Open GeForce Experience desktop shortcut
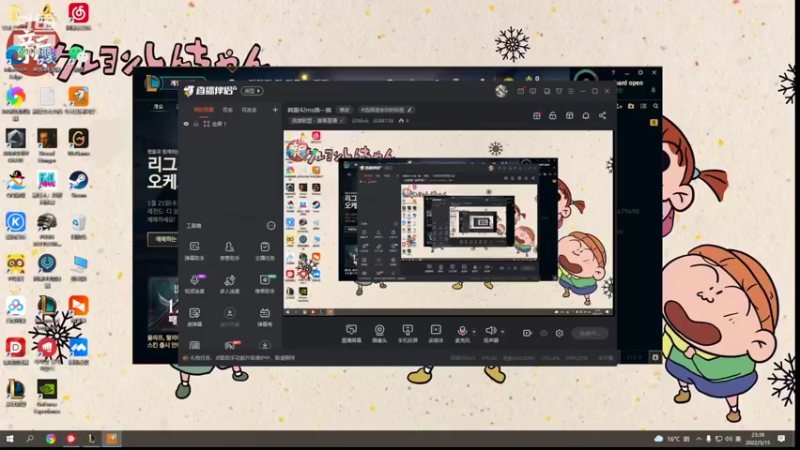The image size is (800, 450). (x=47, y=396)
